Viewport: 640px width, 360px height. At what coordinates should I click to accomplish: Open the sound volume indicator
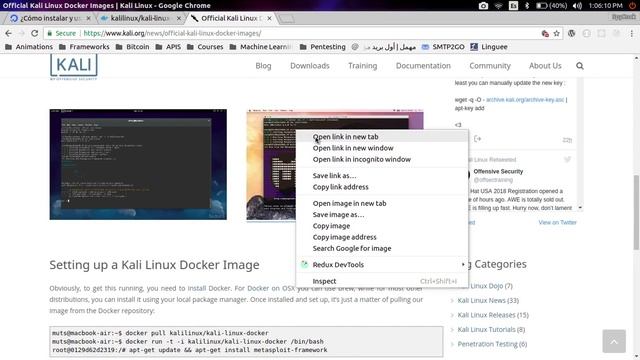pyautogui.click(x=577, y=6)
